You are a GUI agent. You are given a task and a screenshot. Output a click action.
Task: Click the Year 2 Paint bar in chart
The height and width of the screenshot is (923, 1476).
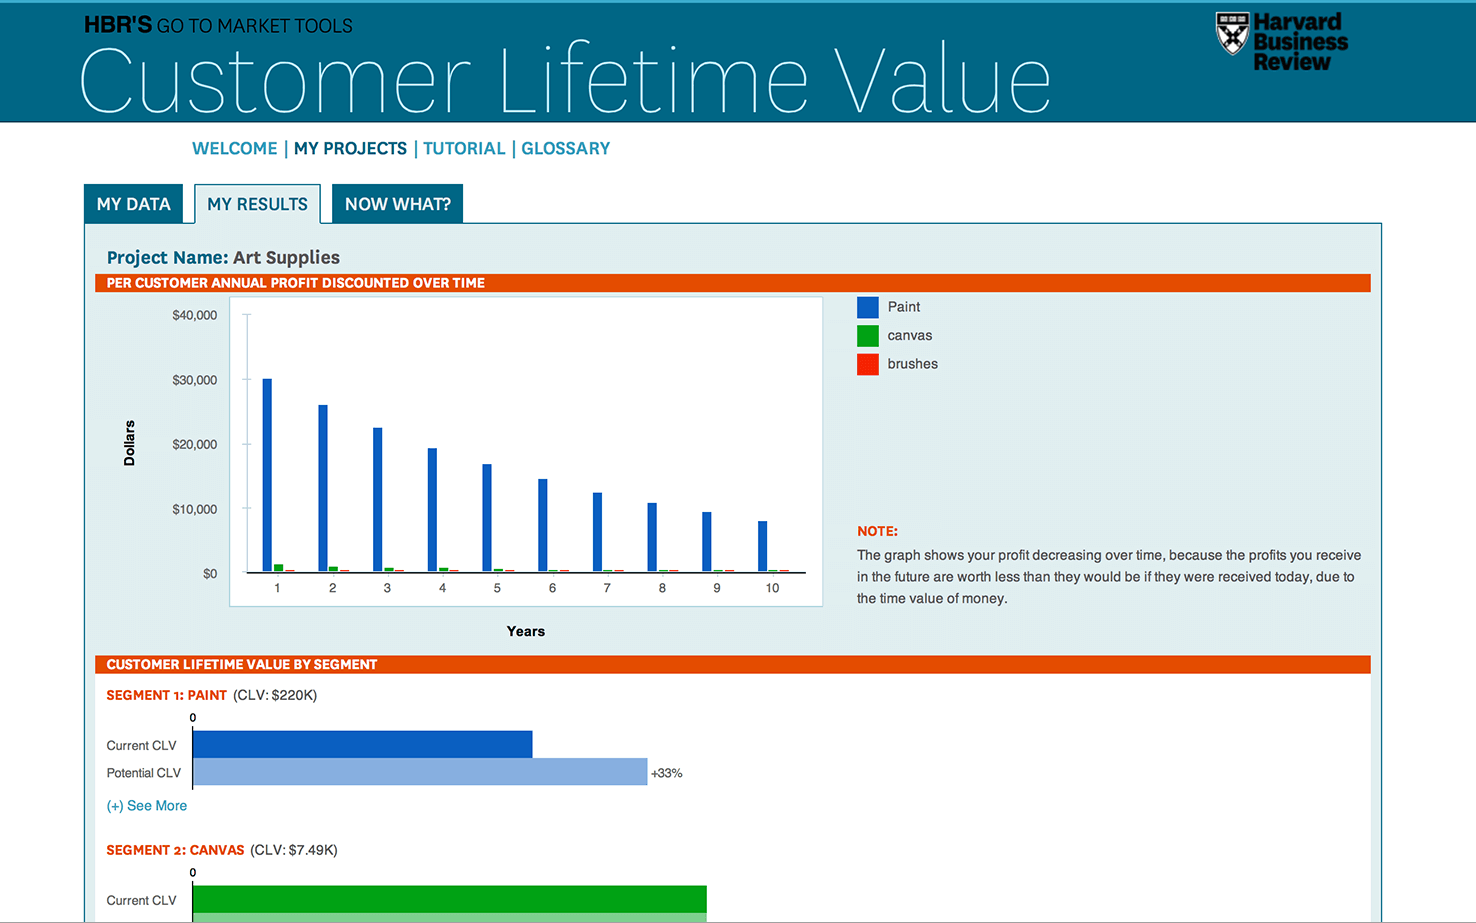click(323, 488)
